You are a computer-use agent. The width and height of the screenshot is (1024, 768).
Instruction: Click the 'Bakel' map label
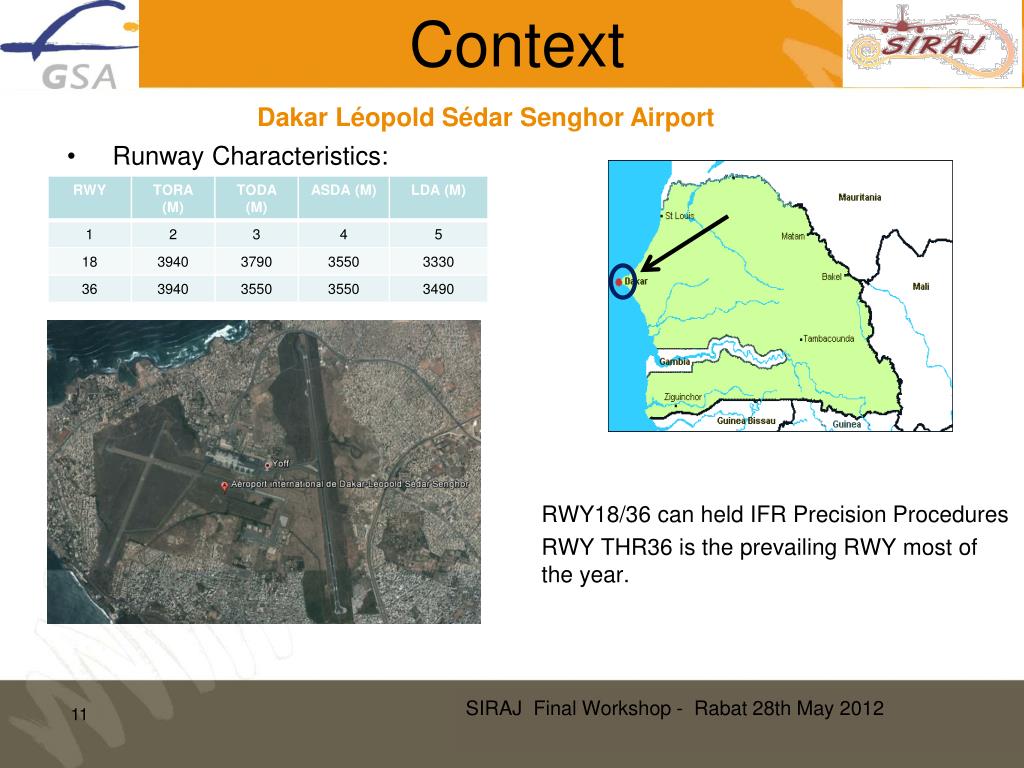(x=831, y=277)
